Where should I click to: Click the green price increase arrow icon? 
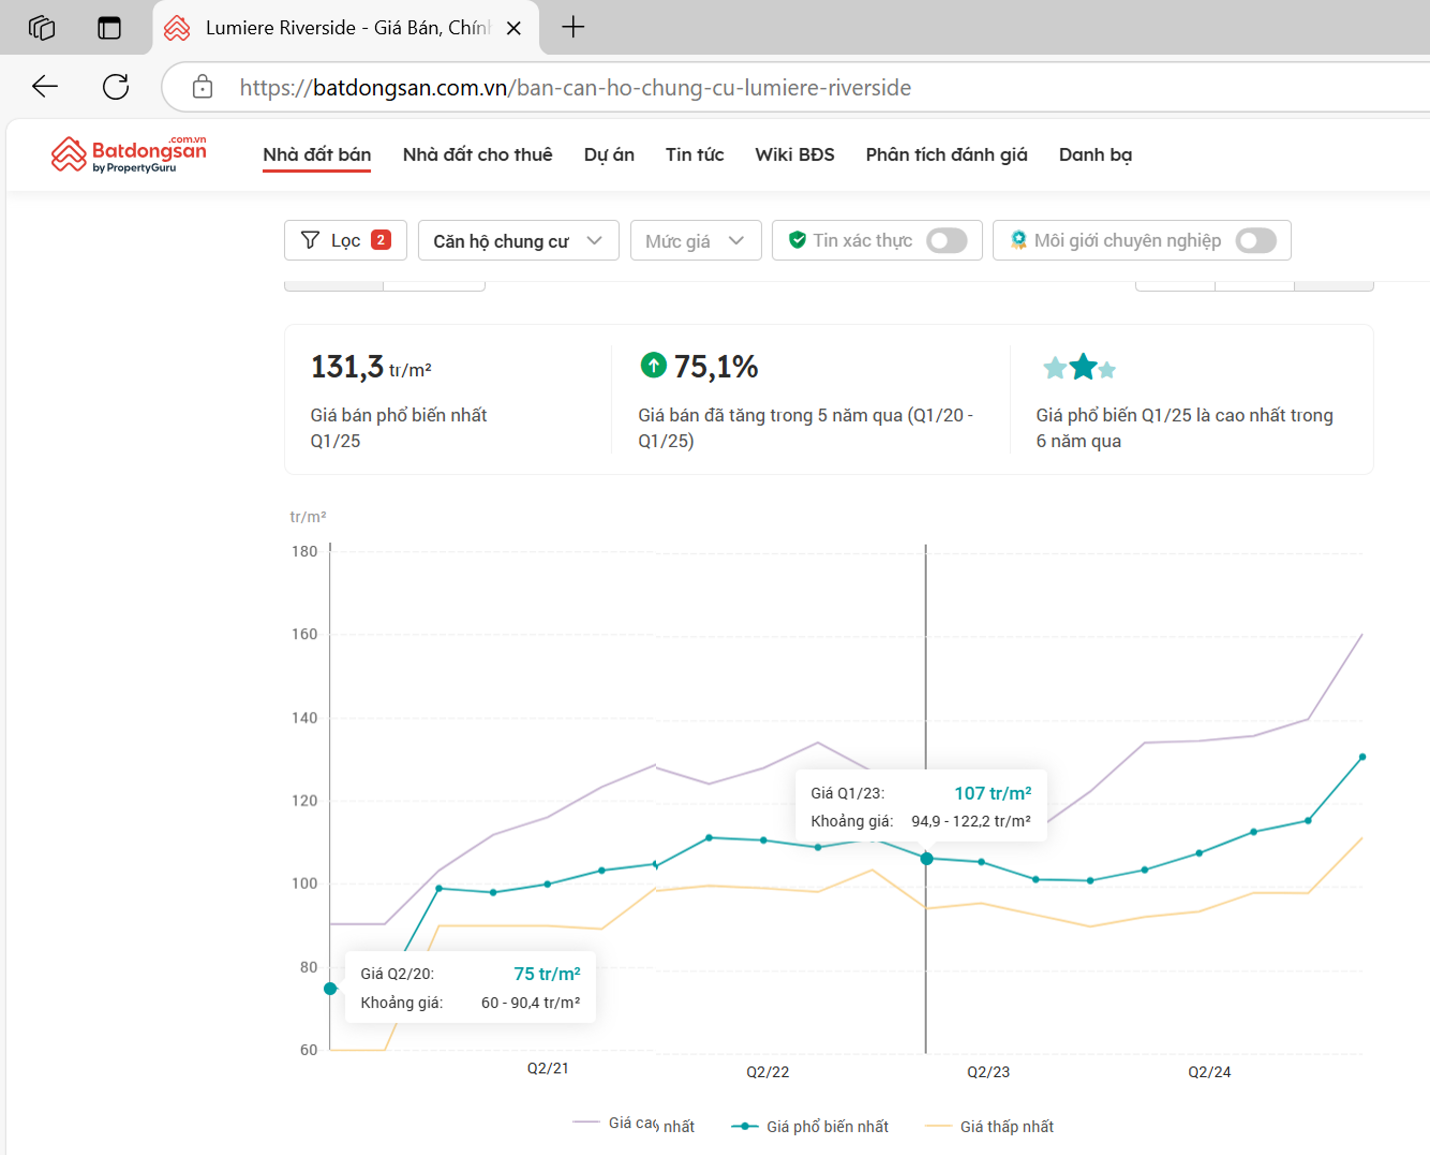[x=653, y=366]
